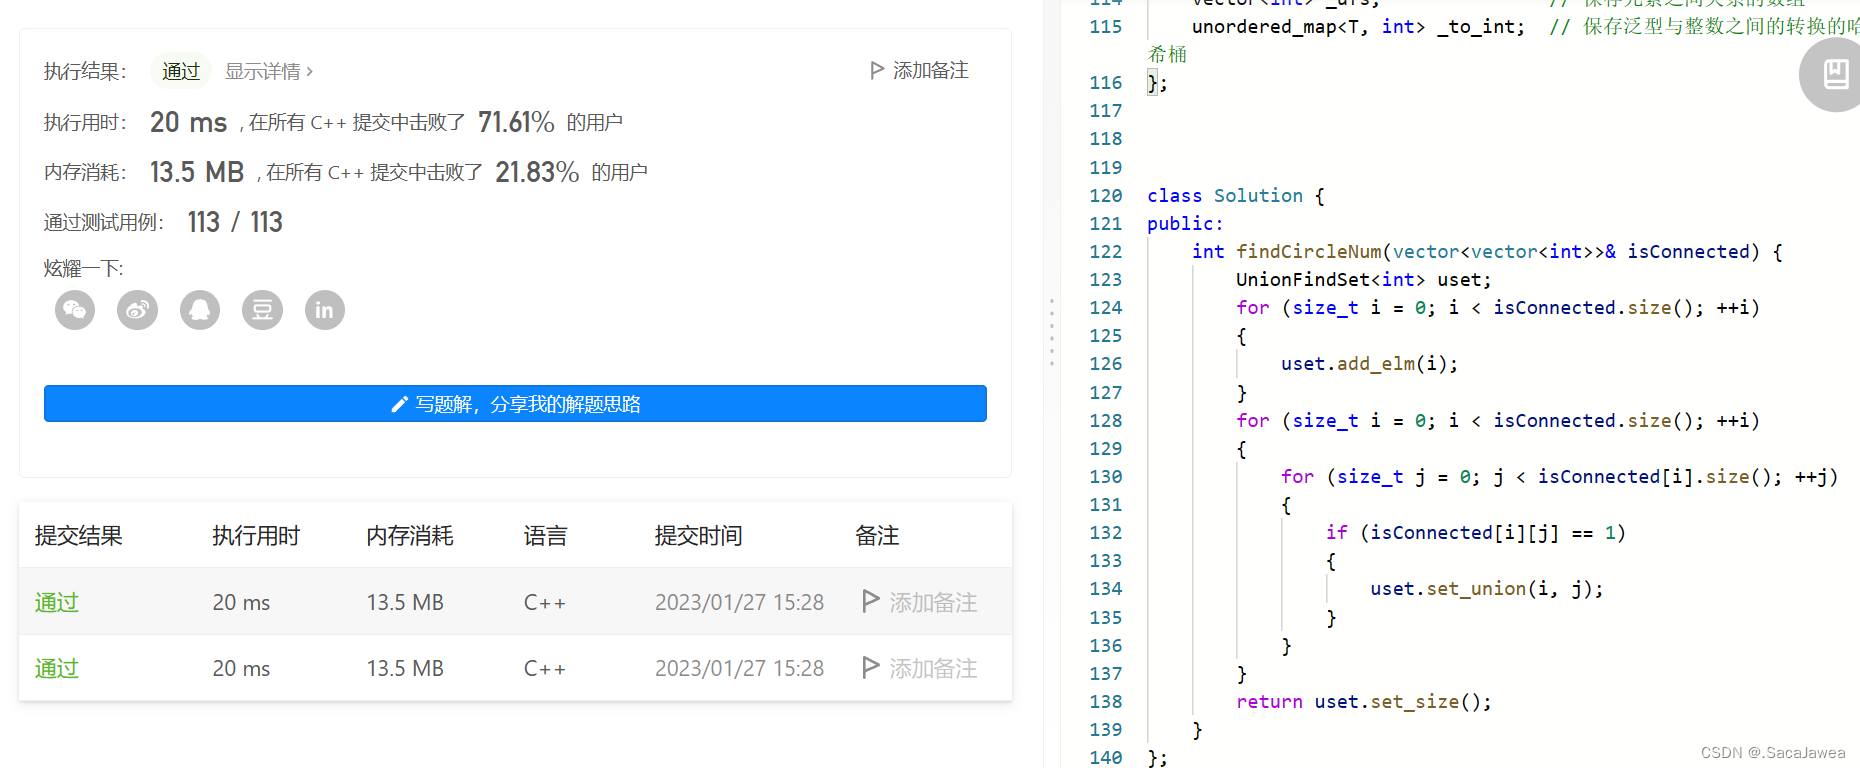The width and height of the screenshot is (1860, 768).
Task: Select 执行用时 column header
Action: (256, 536)
